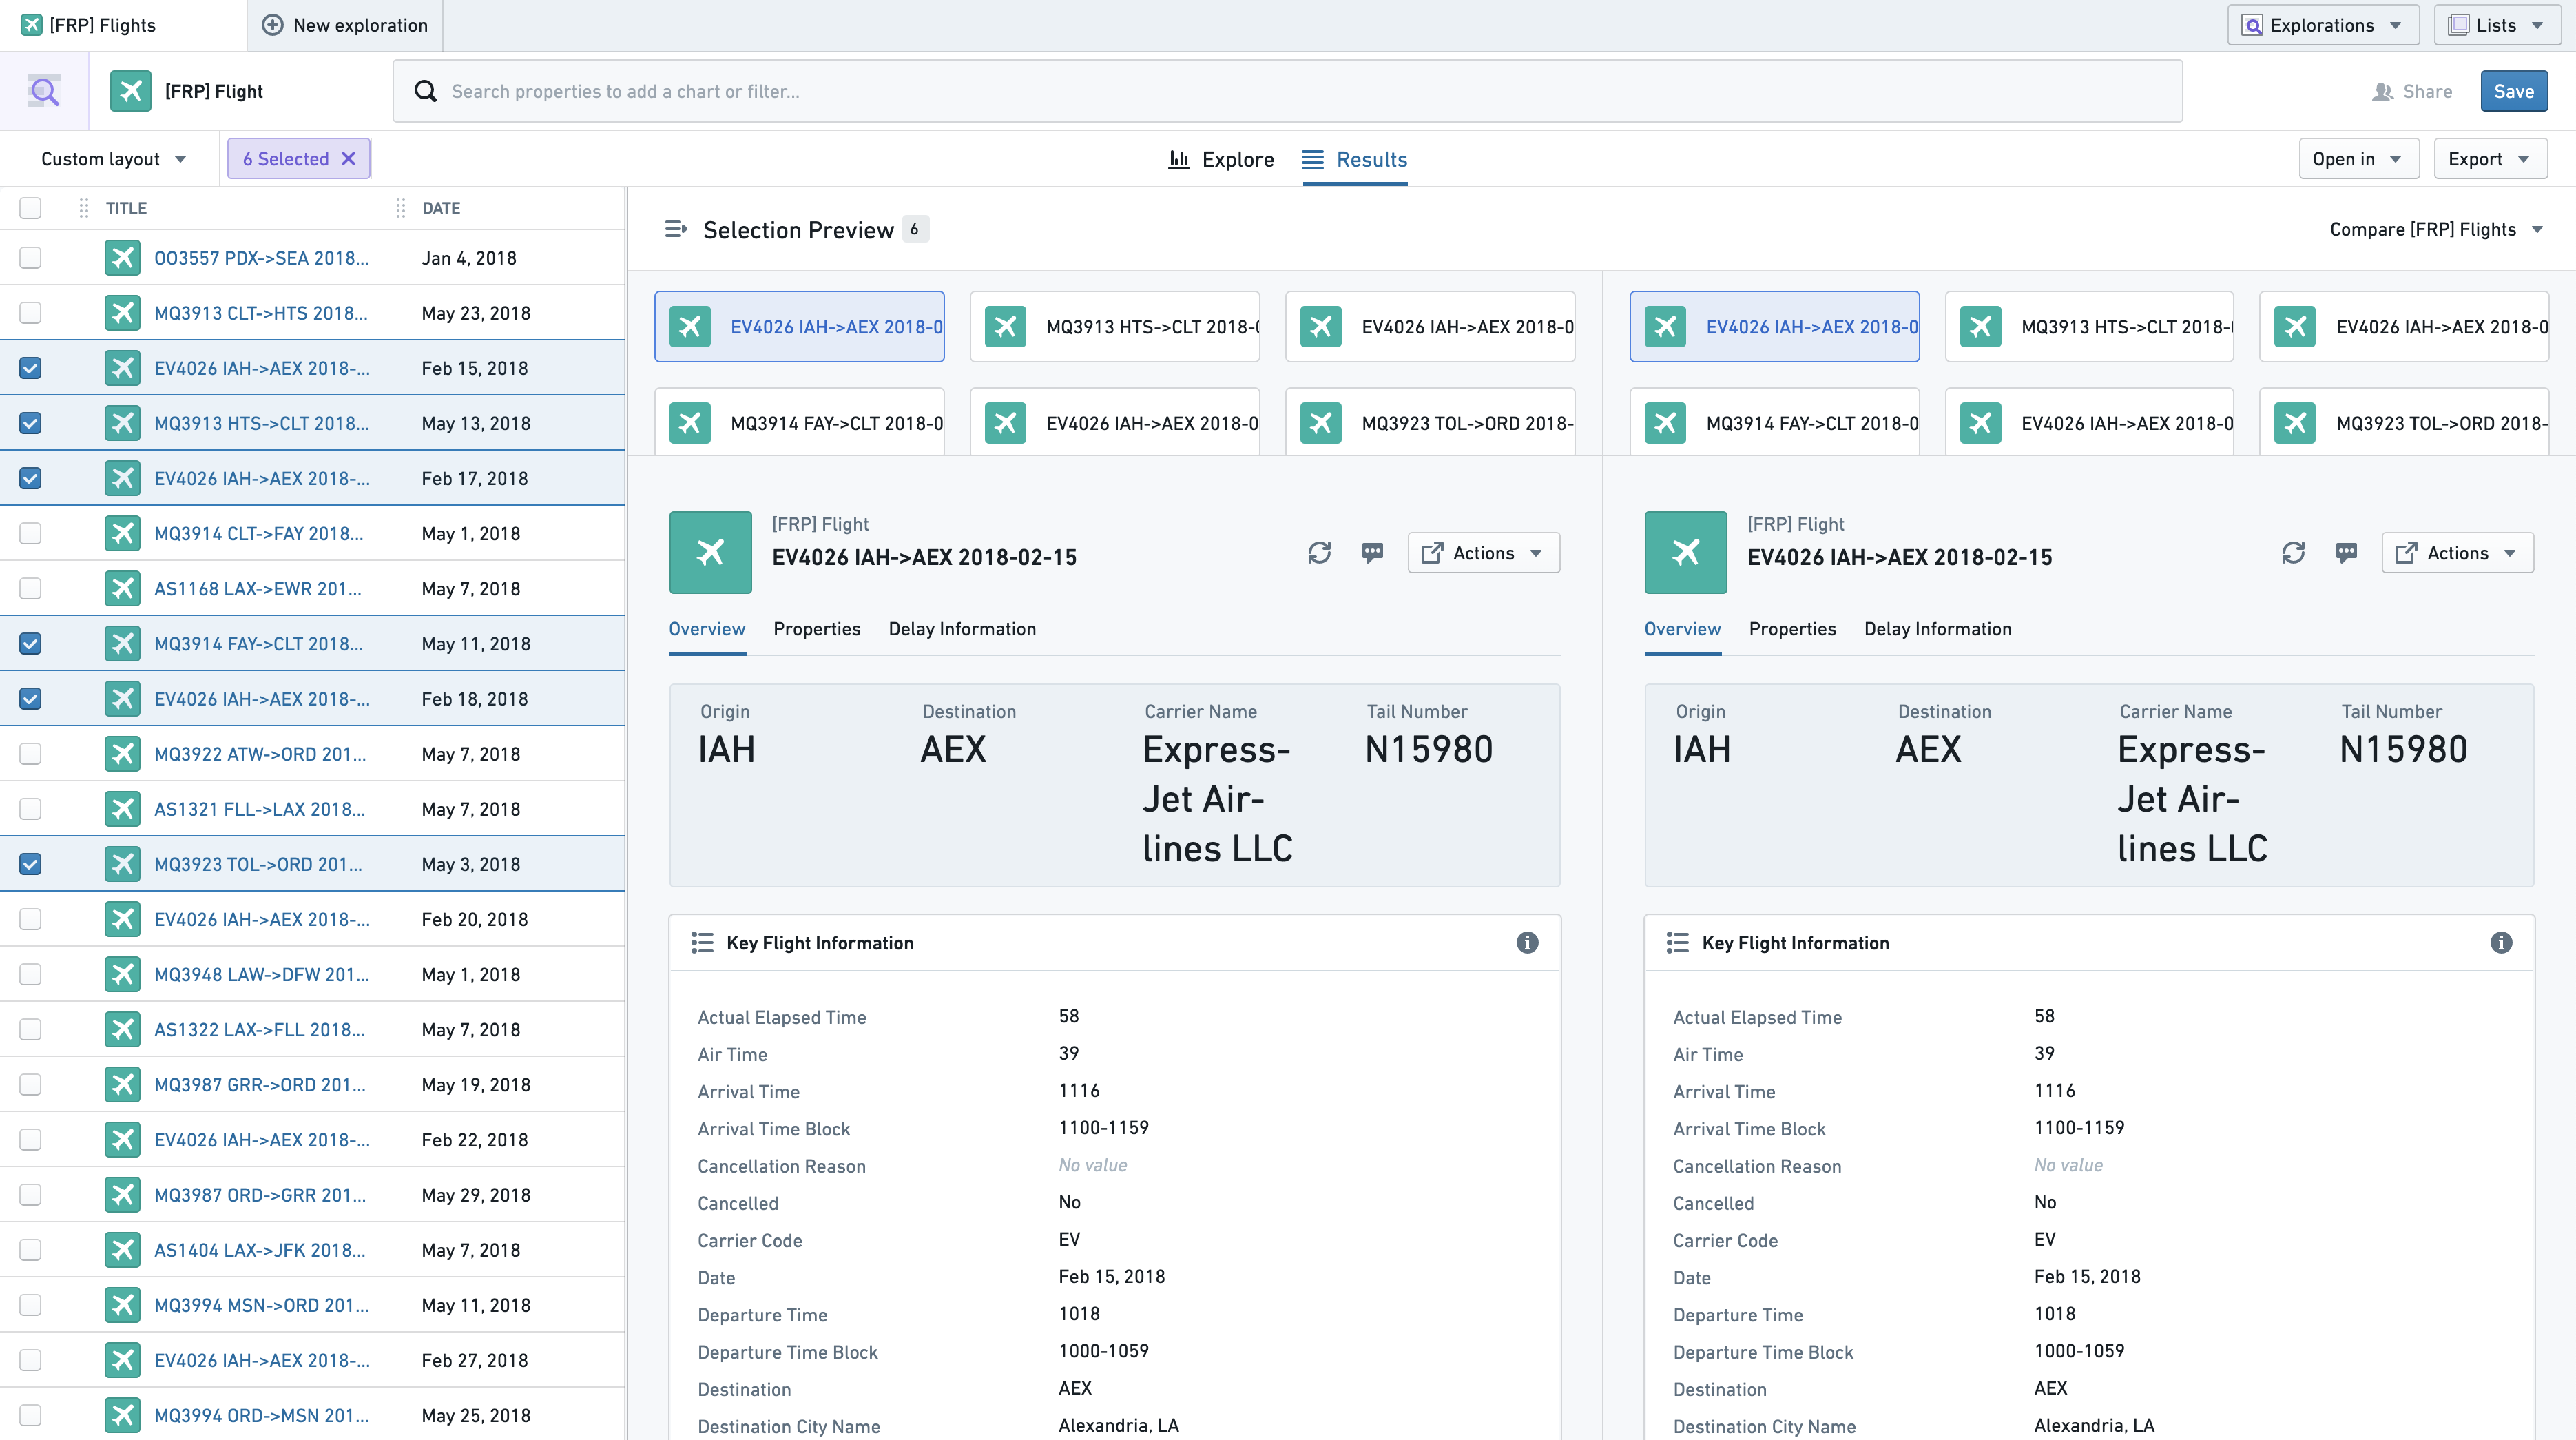This screenshot has height=1440, width=2576.
Task: Click the drag handle beside DATE column
Action: pos(400,208)
